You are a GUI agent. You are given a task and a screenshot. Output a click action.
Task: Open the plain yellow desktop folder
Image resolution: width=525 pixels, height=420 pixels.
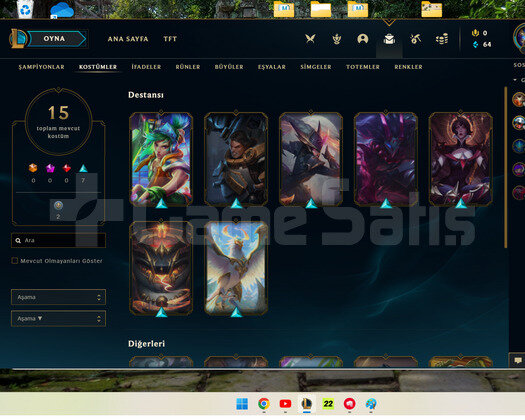point(321,9)
